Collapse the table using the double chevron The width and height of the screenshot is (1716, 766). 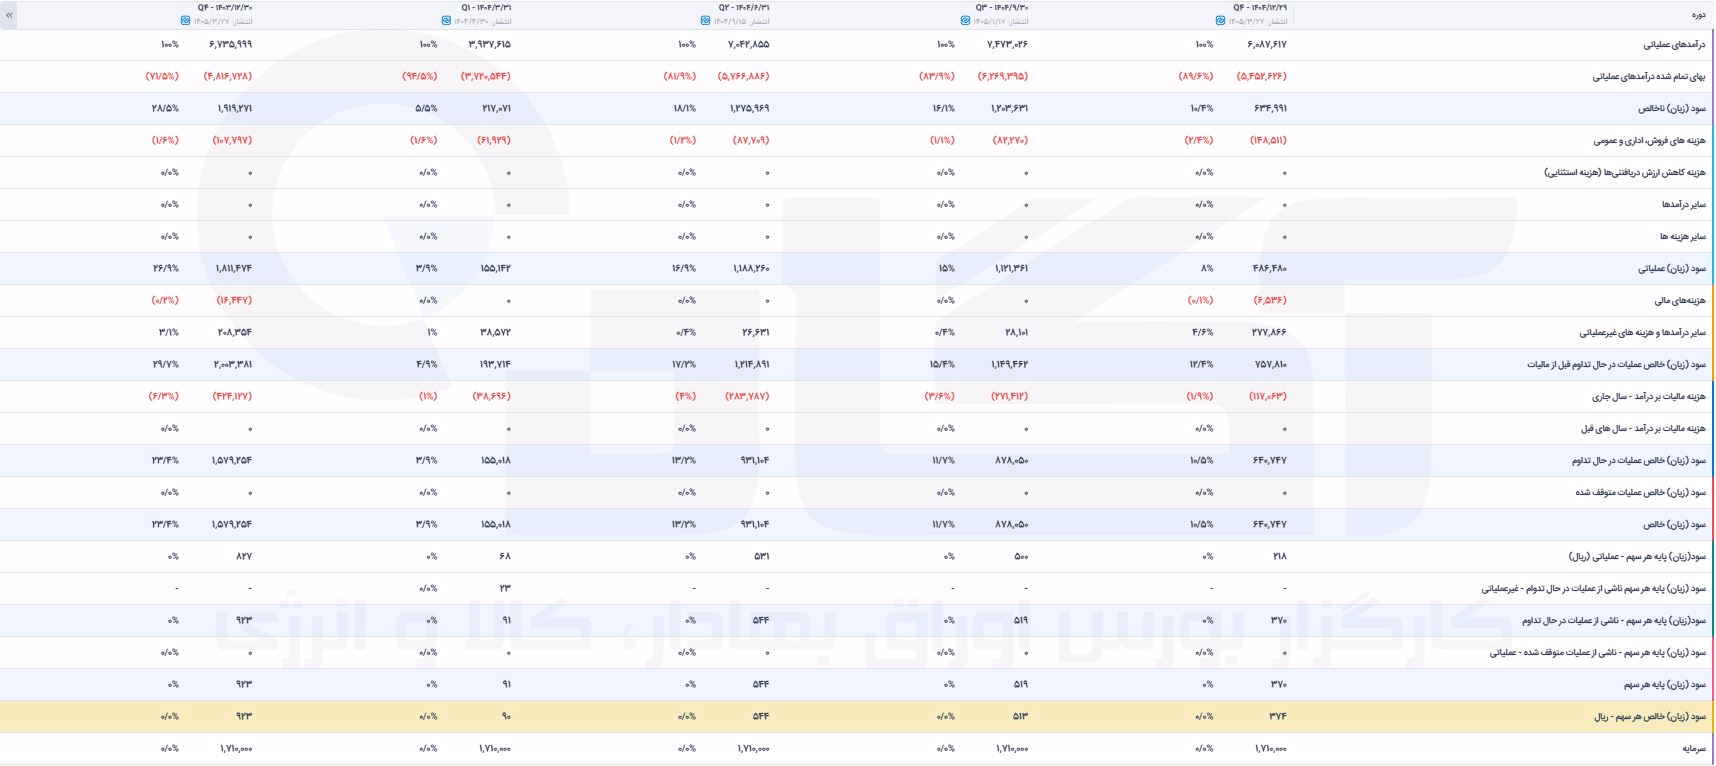coord(9,15)
